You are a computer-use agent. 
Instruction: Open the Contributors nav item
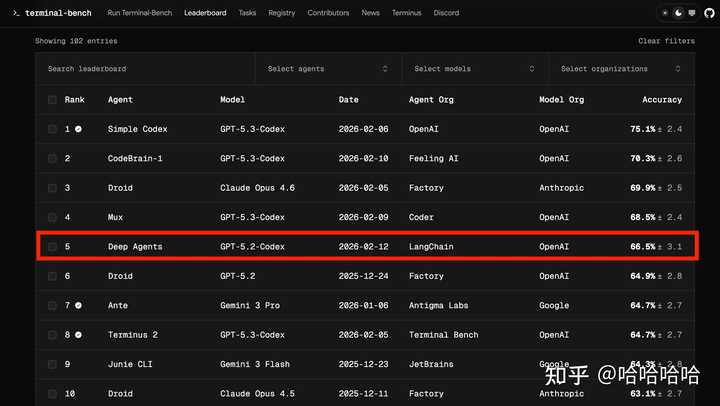click(x=328, y=13)
